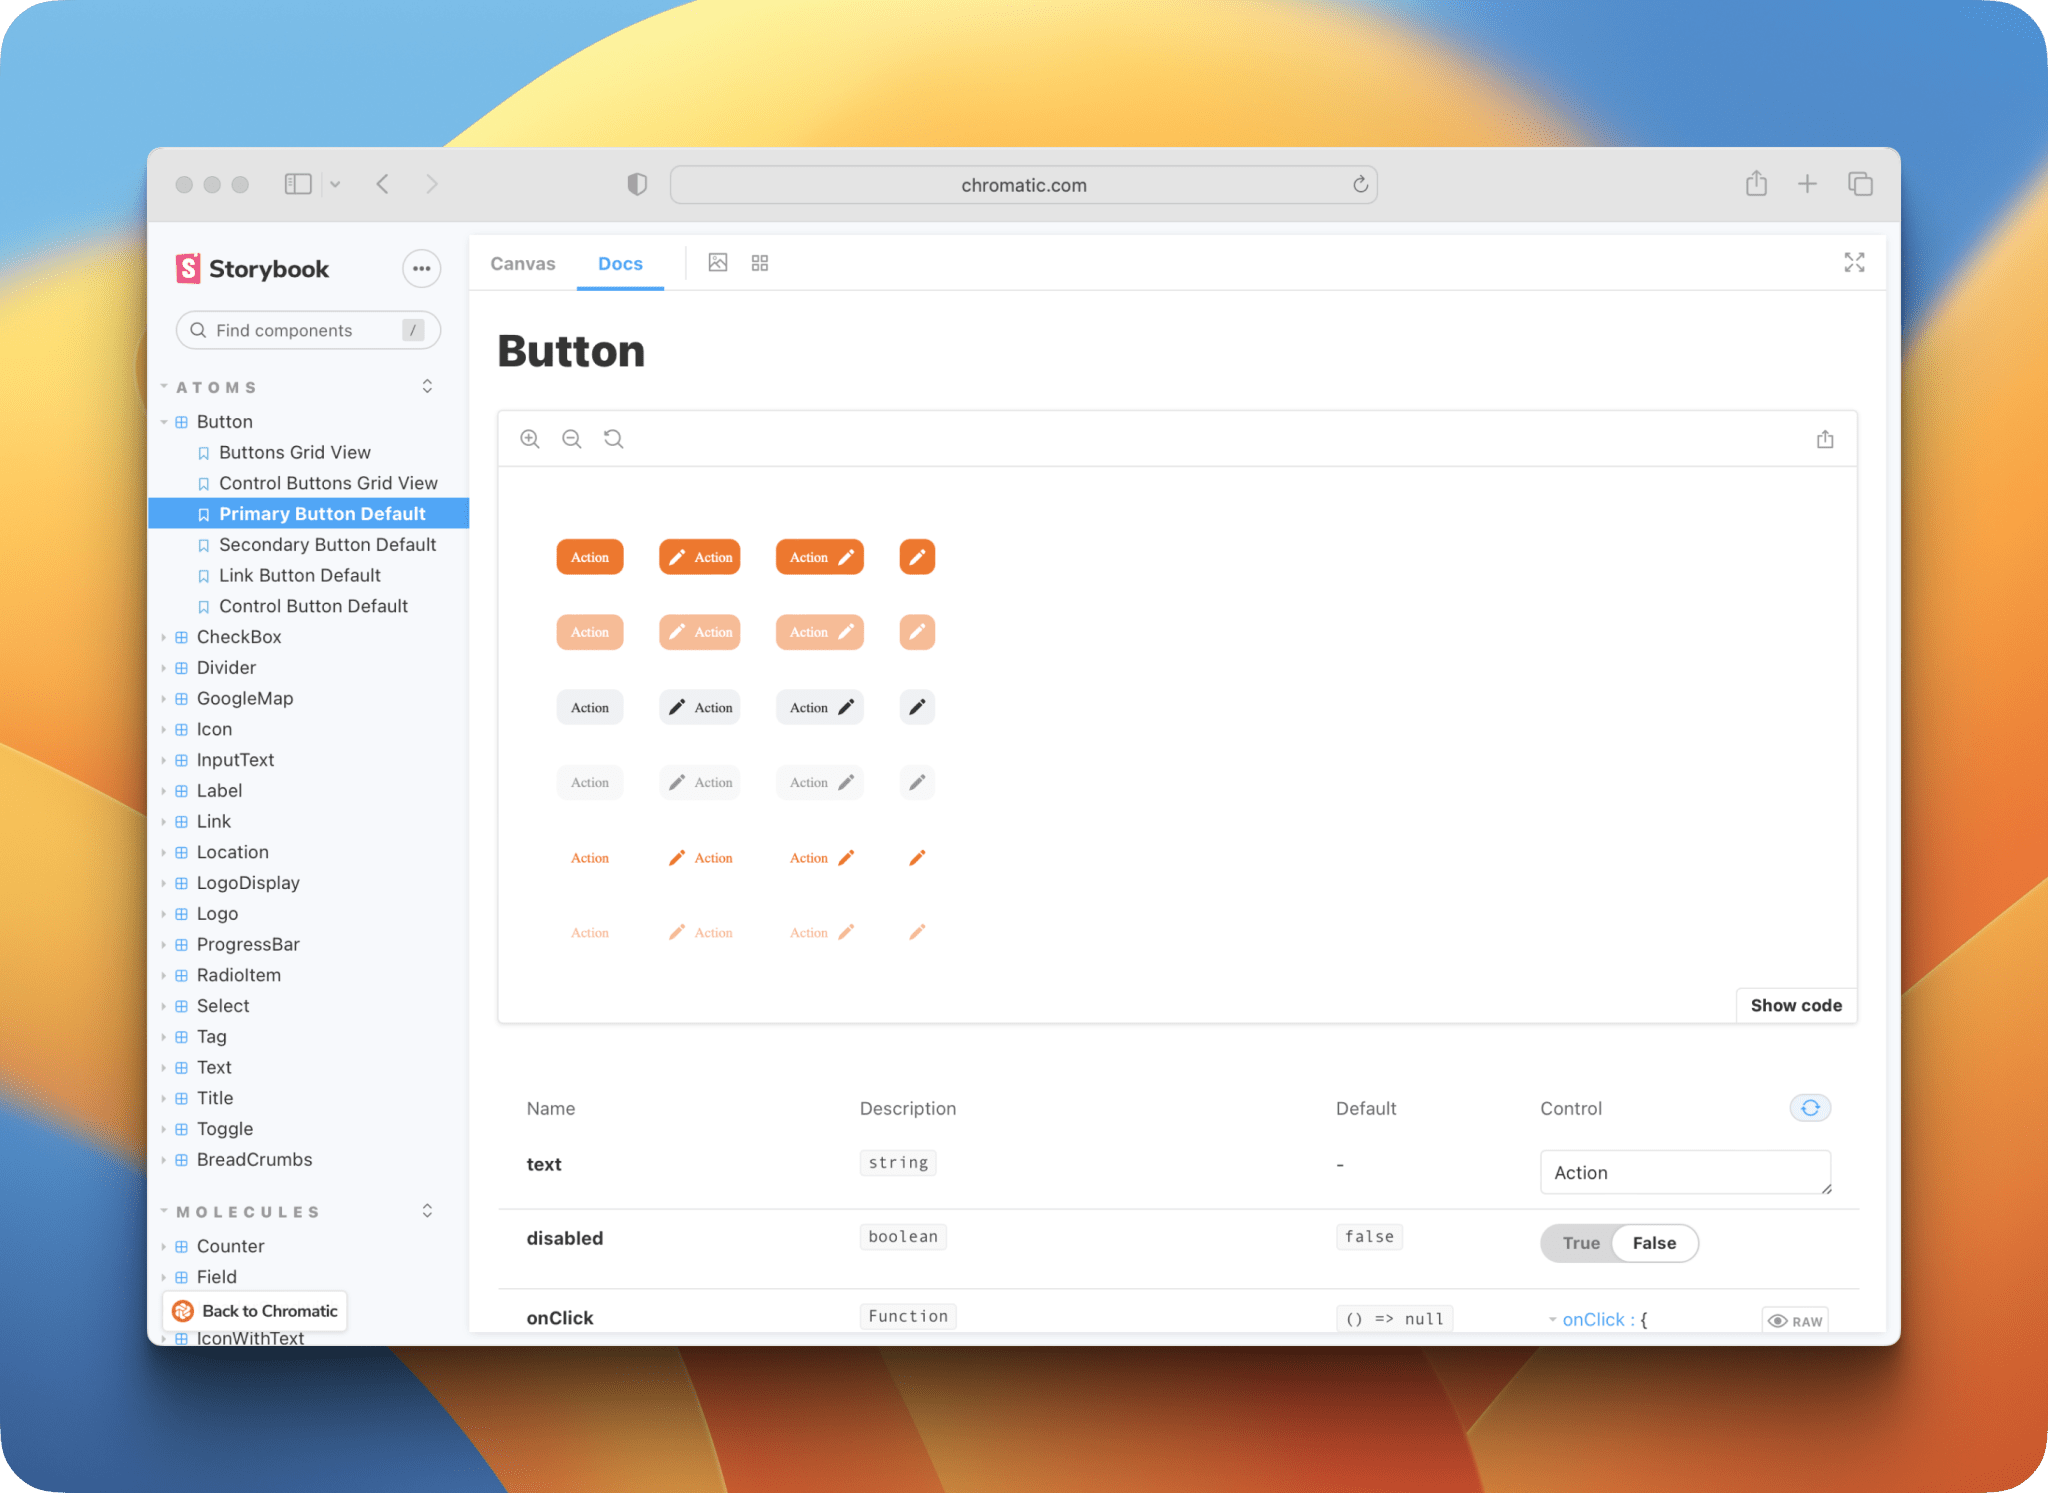Click Safari share icon
The width and height of the screenshot is (2048, 1493).
[x=1757, y=184]
